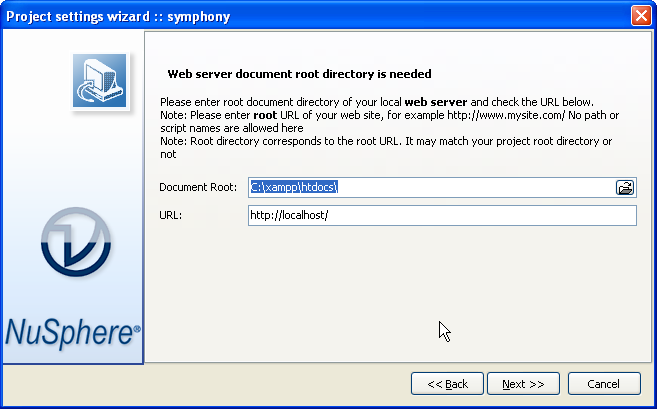Click the computer wizard icon at top left

(99, 81)
